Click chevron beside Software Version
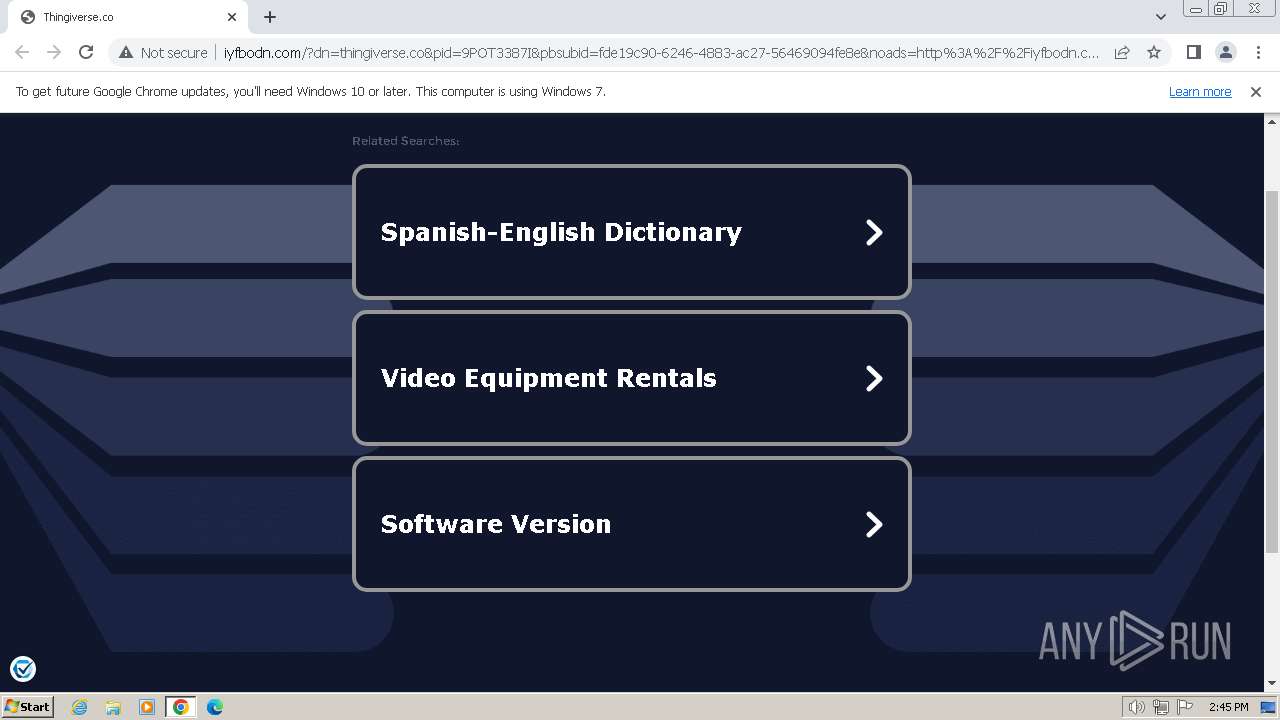The width and height of the screenshot is (1280, 720). click(x=874, y=524)
